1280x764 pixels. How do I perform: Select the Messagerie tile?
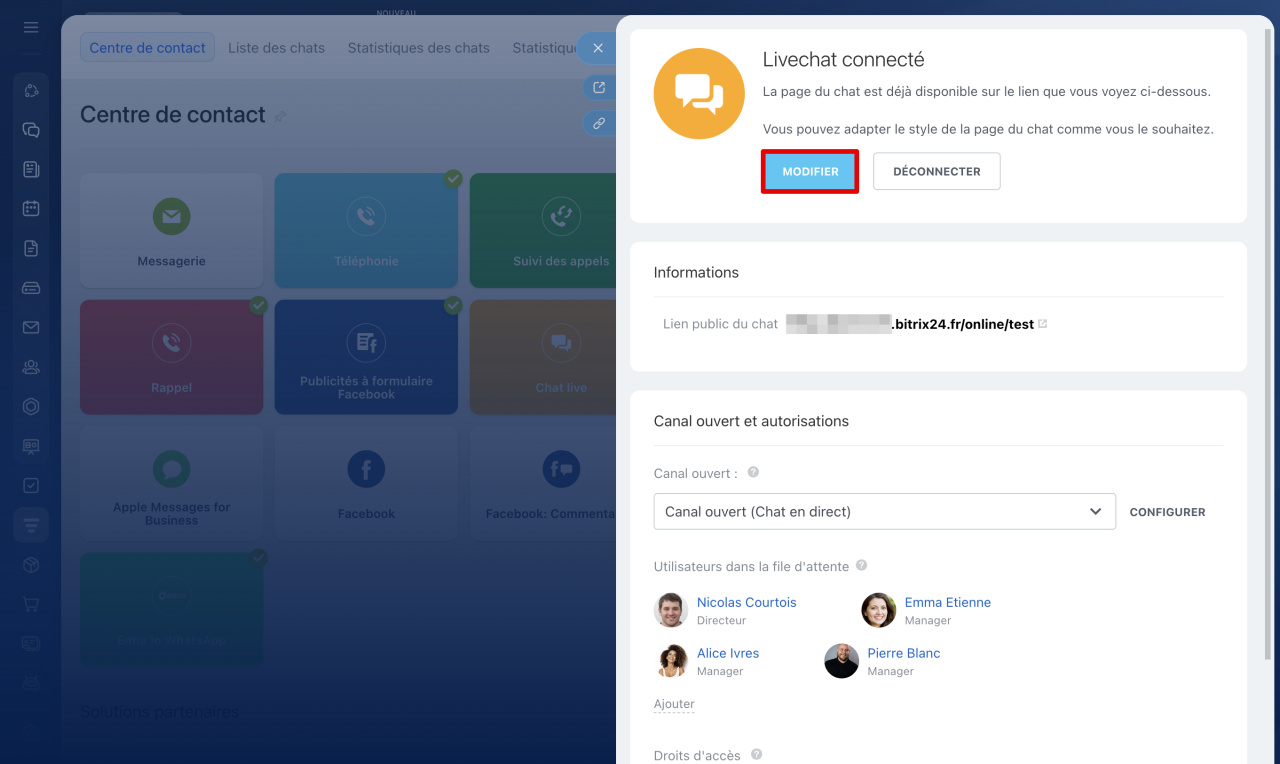pos(171,230)
